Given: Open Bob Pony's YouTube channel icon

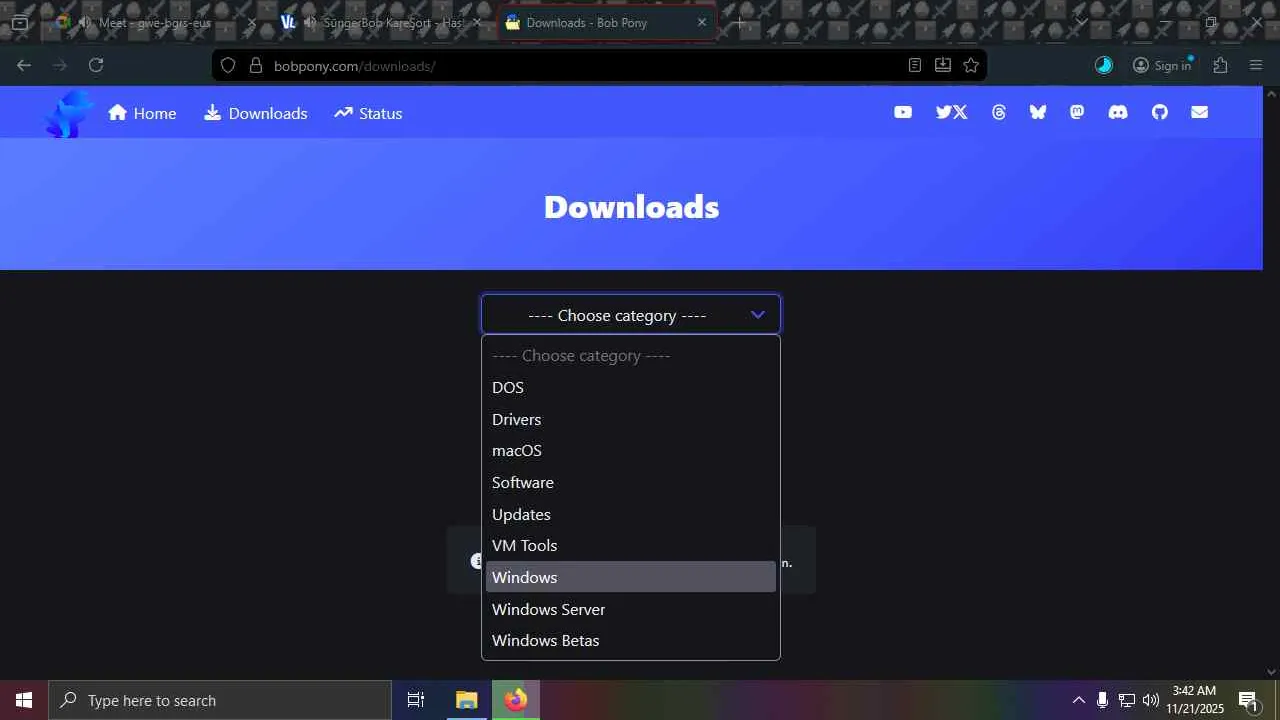Looking at the screenshot, I should tap(903, 113).
